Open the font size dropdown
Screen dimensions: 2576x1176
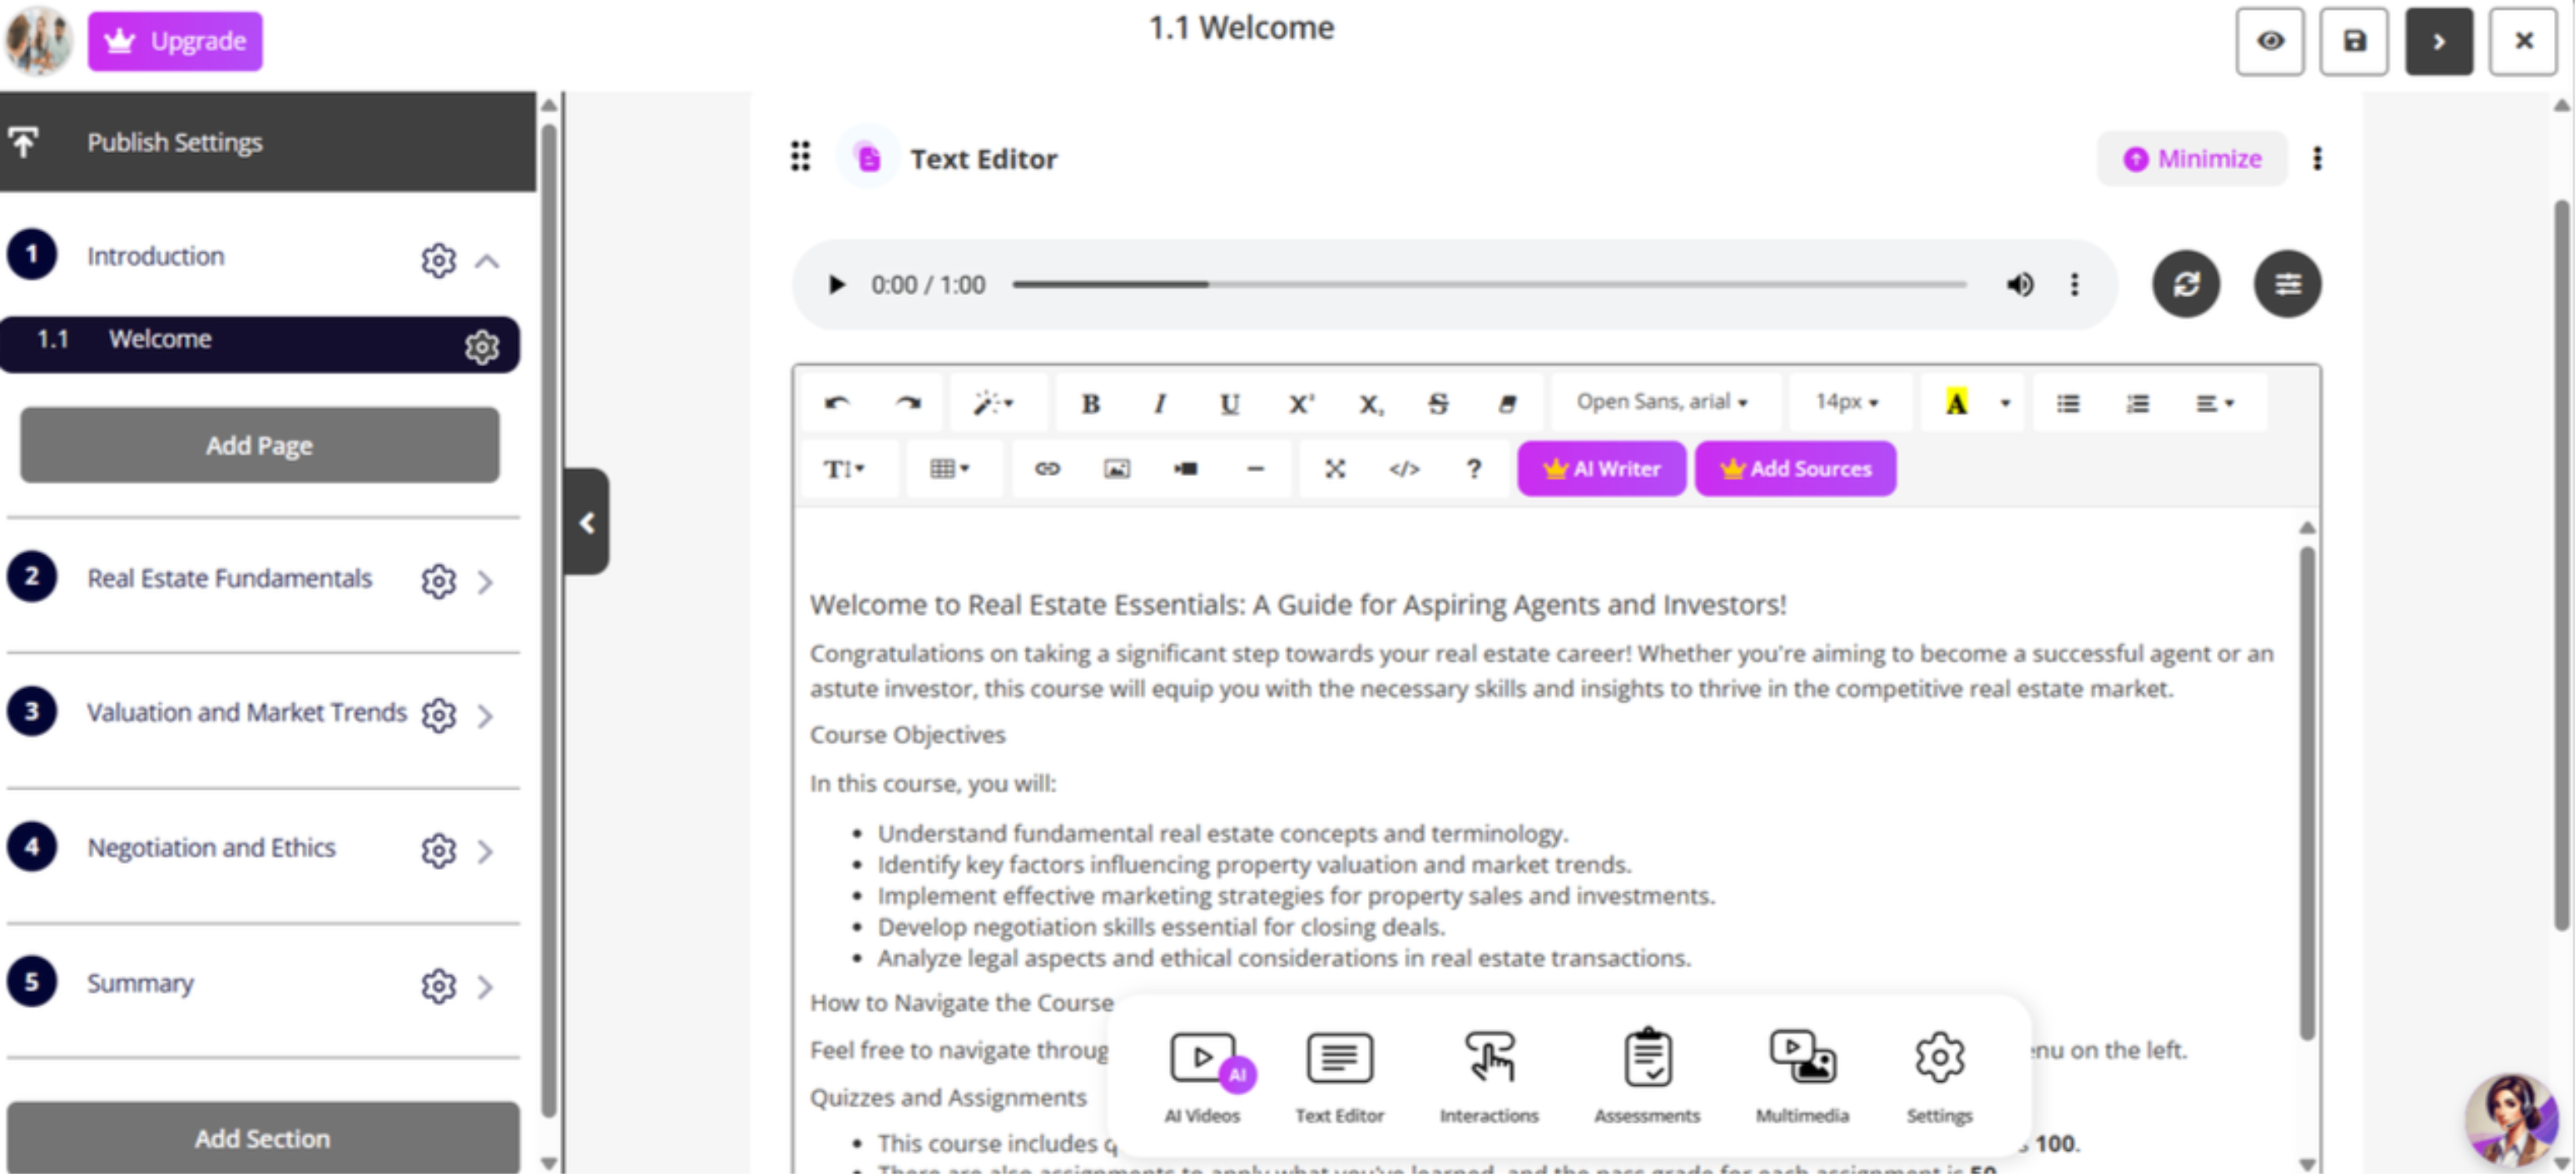click(1848, 402)
